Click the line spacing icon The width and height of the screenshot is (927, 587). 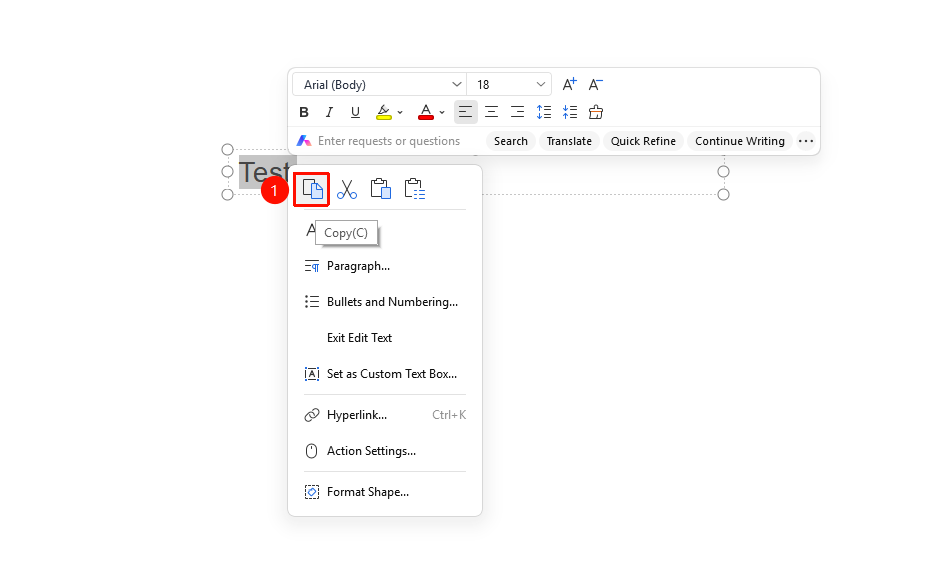point(544,112)
